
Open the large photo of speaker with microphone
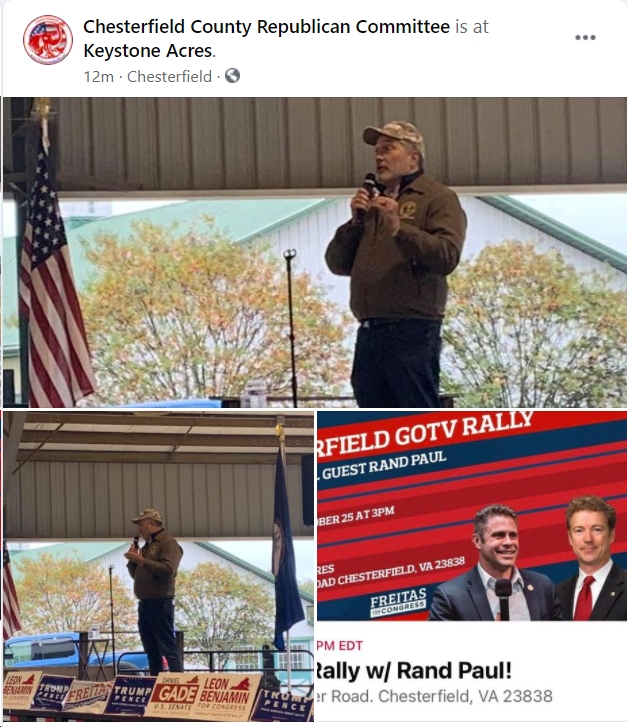[315, 252]
